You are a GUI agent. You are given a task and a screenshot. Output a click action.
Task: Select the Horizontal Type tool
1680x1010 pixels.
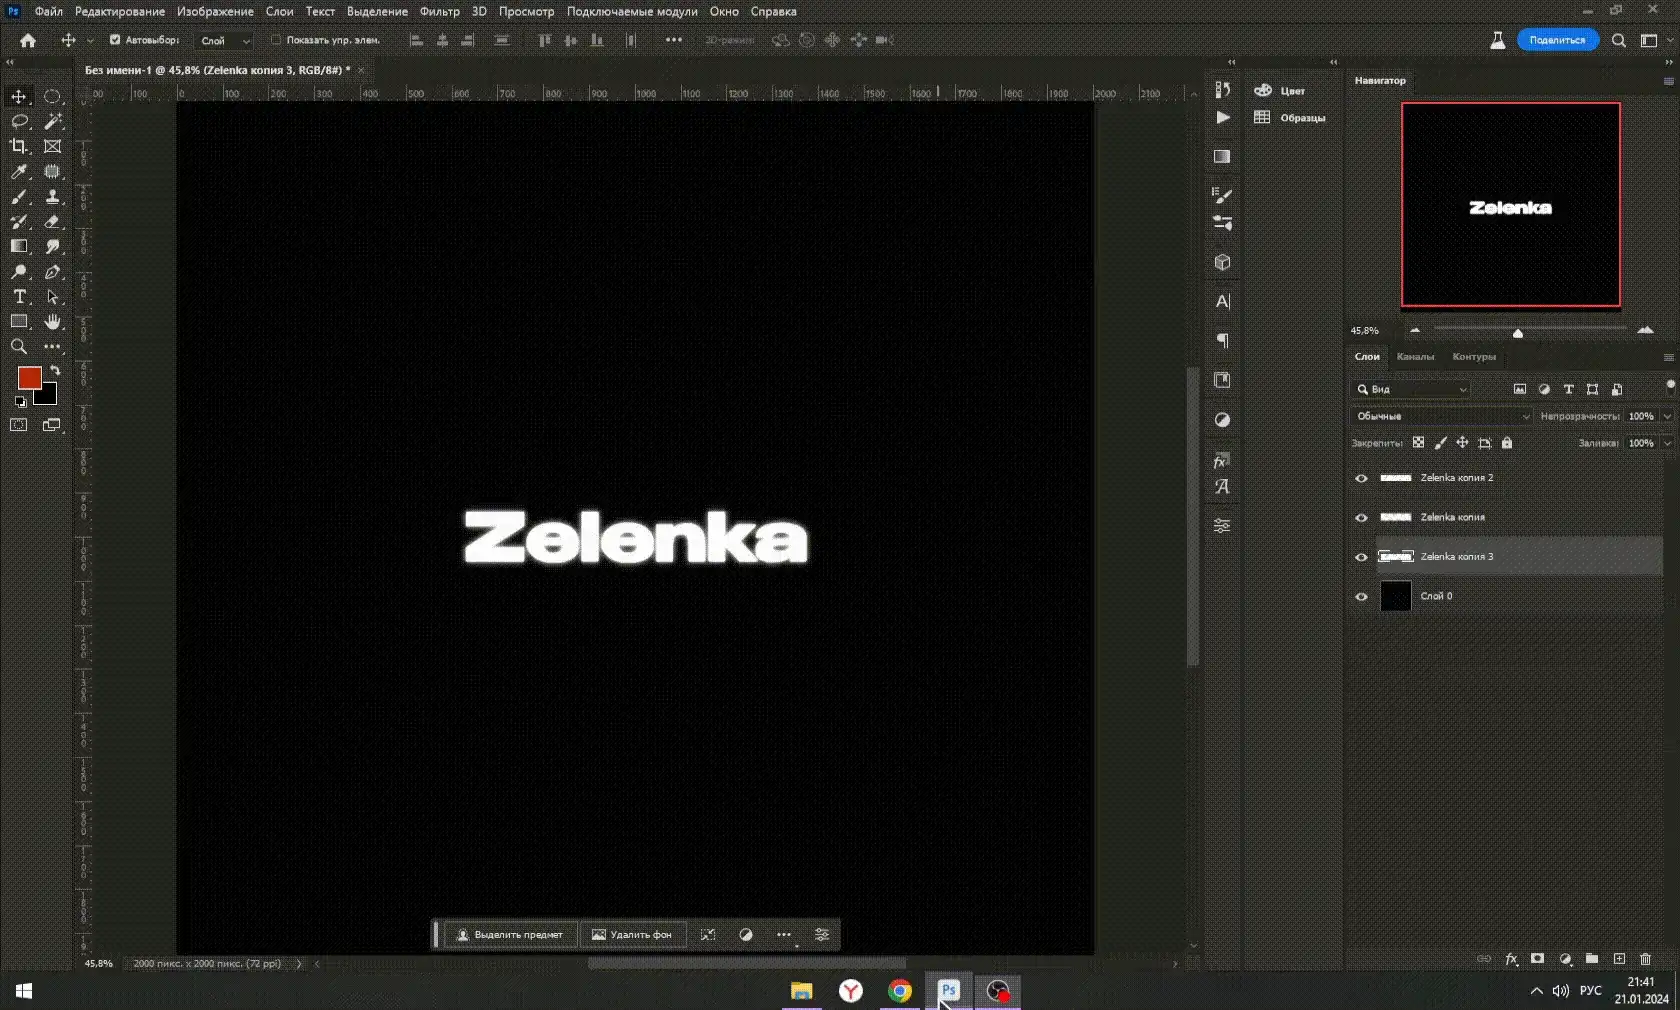19,297
